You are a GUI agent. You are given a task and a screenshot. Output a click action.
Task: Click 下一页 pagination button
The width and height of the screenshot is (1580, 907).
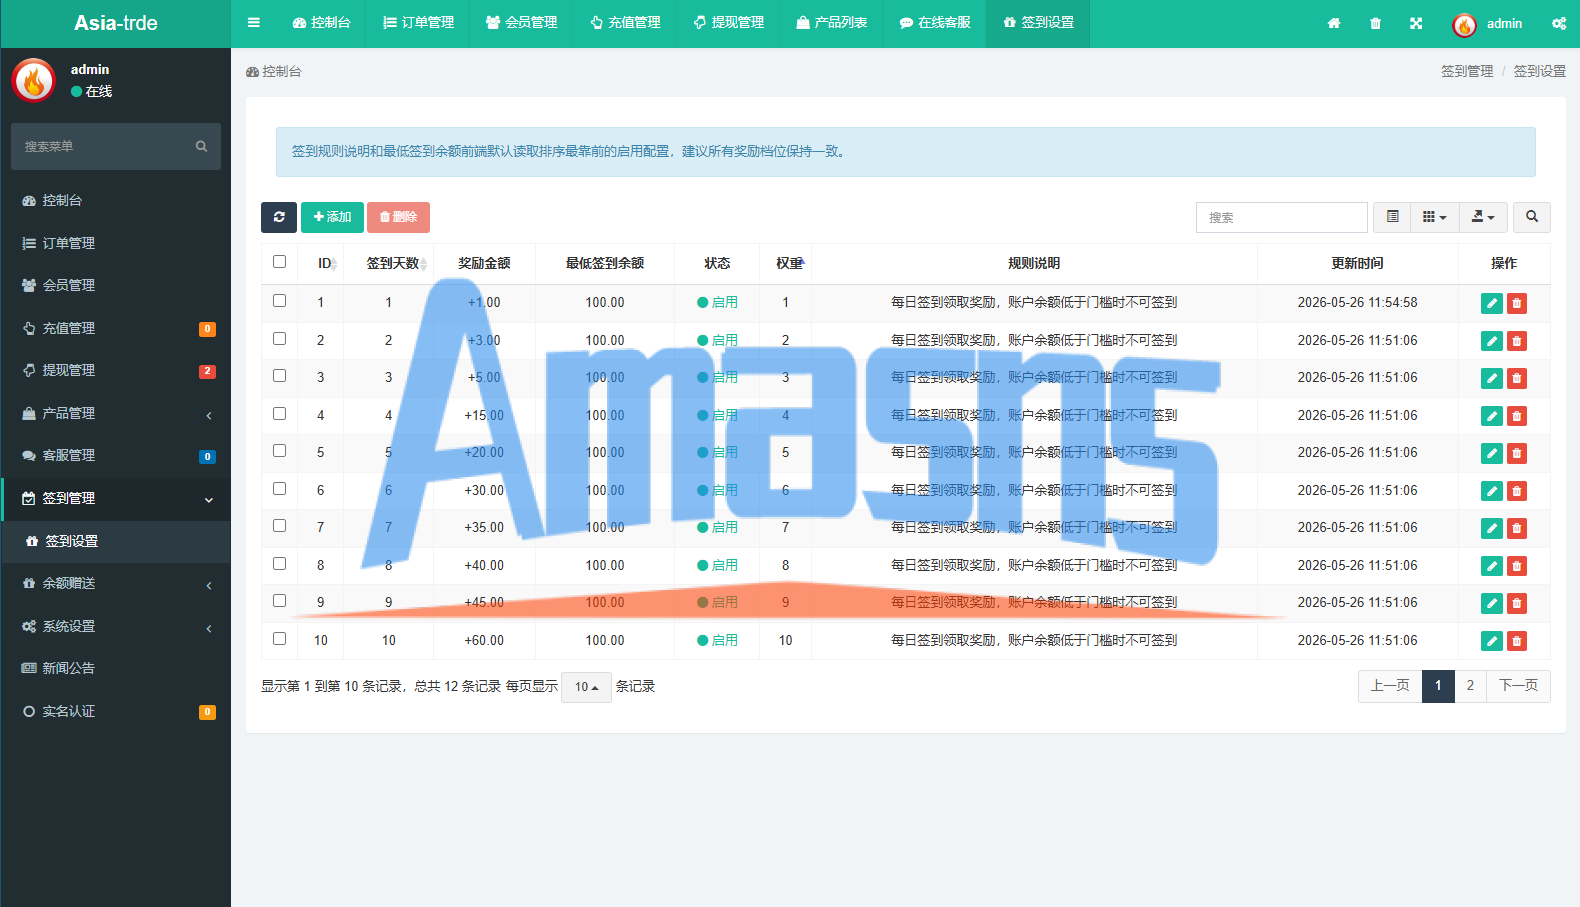click(1518, 686)
